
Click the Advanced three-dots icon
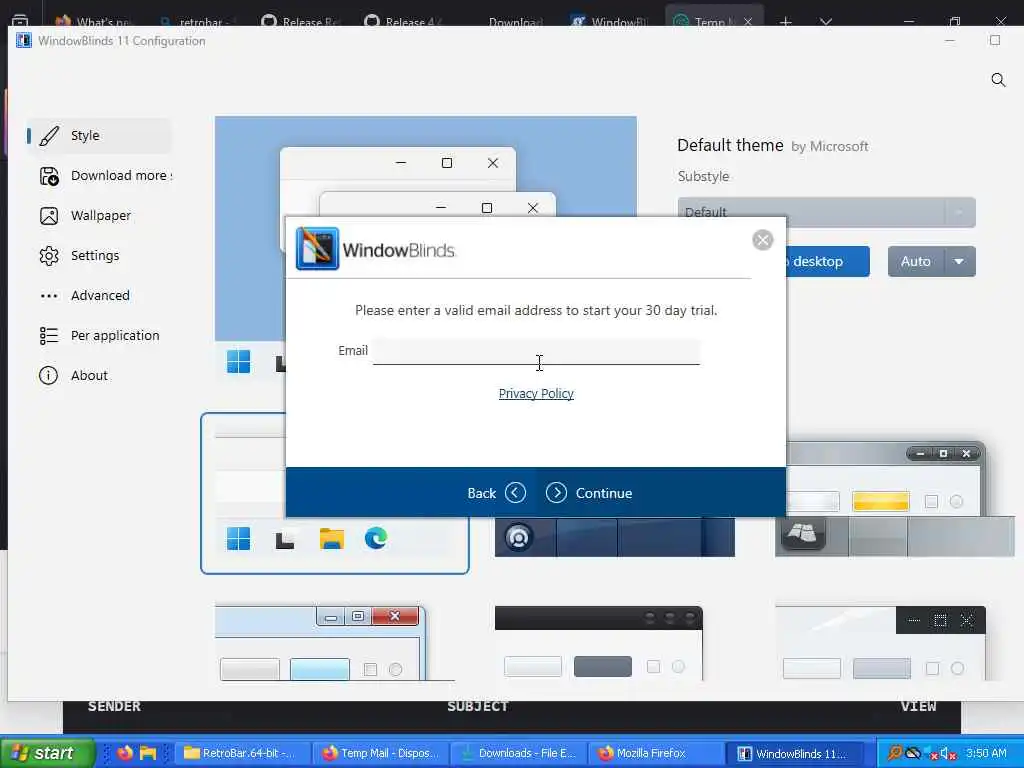click(49, 296)
